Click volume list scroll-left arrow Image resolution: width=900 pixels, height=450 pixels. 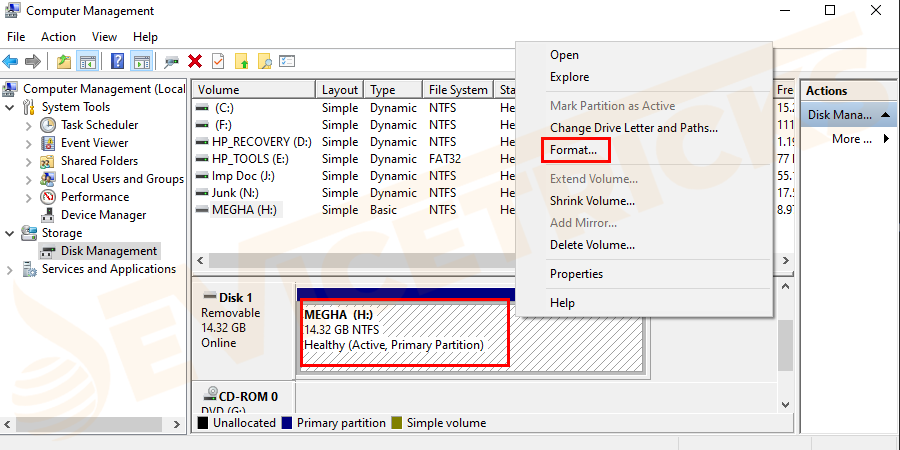pyautogui.click(x=200, y=261)
